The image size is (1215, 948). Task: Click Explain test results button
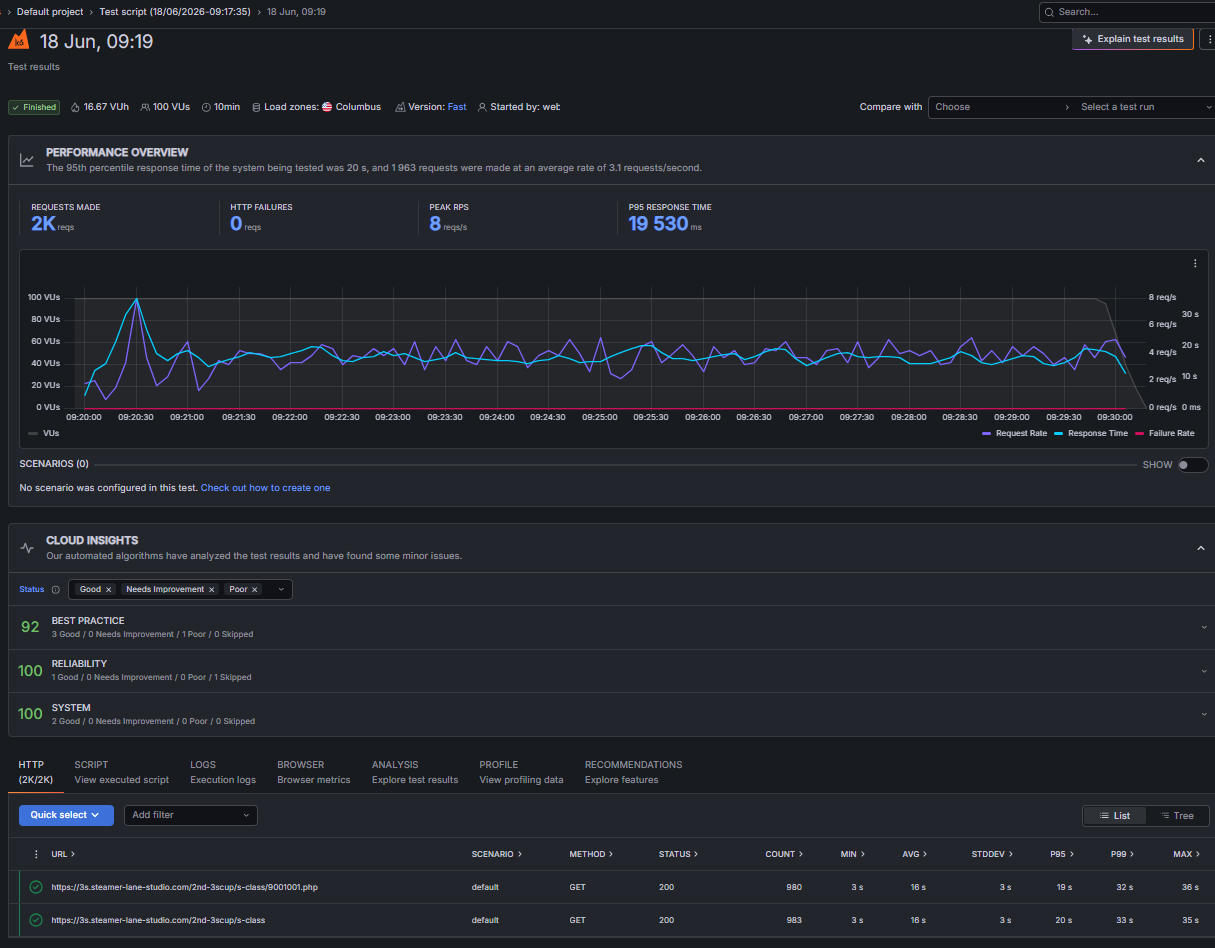pyautogui.click(x=1132, y=39)
